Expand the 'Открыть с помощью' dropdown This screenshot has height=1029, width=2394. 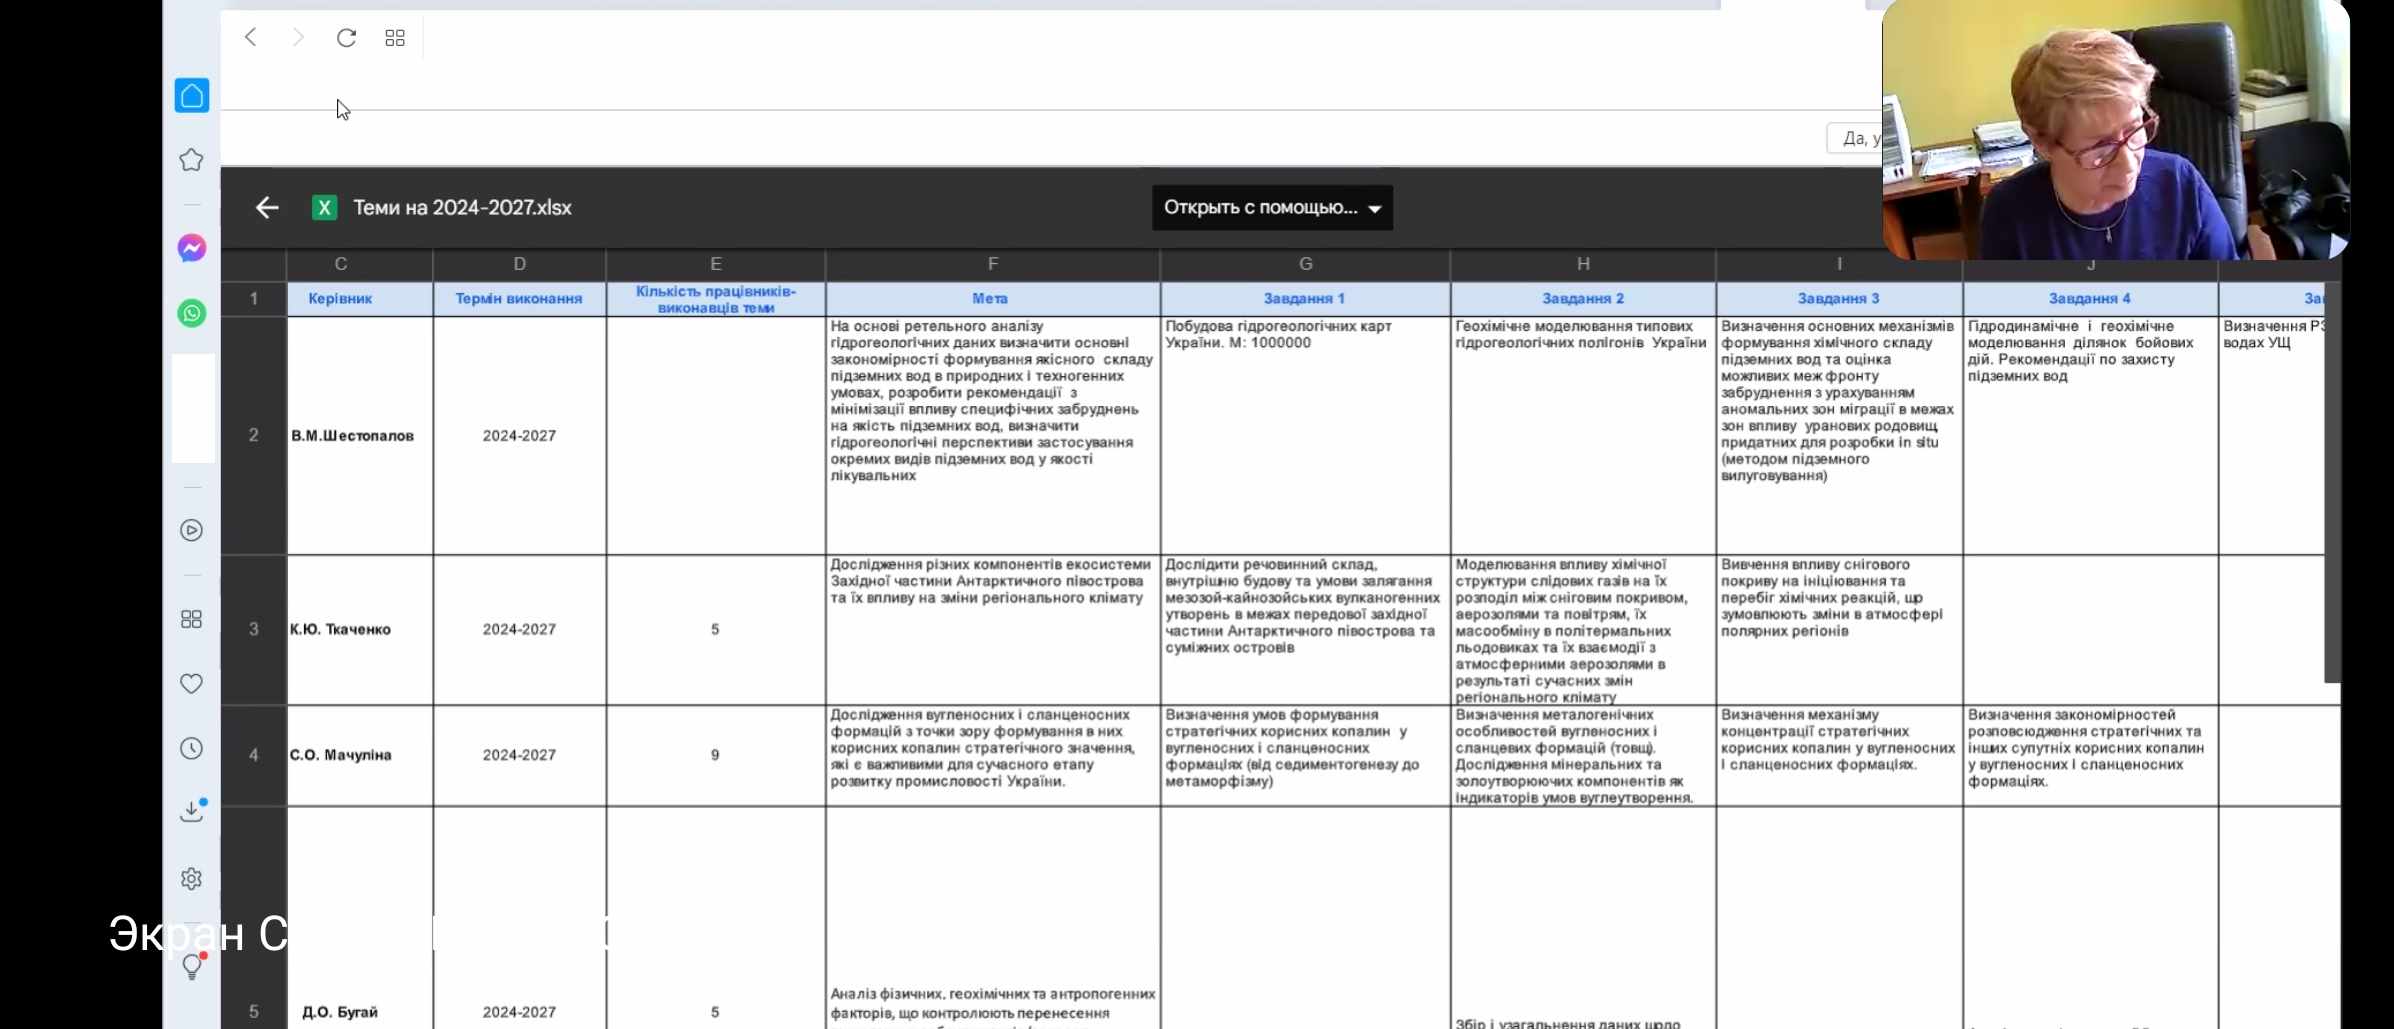coord(1272,208)
